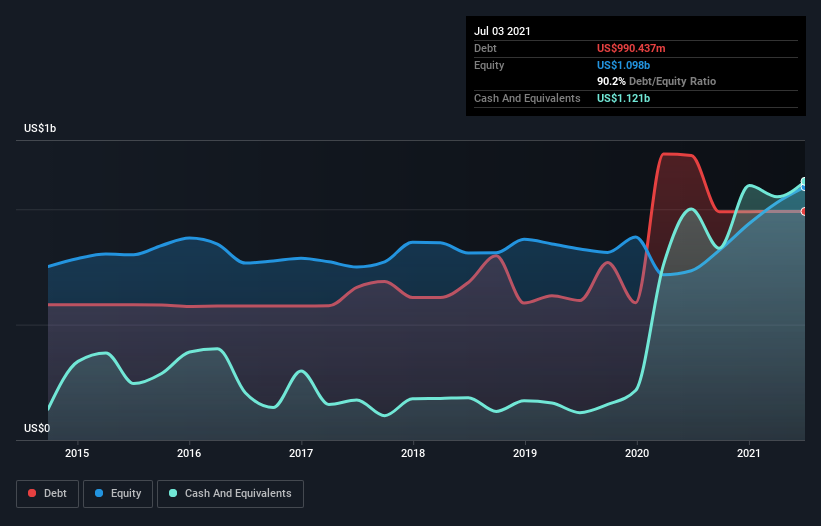Image resolution: width=821 pixels, height=526 pixels.
Task: Click the red Debt legend dot
Action: coord(32,494)
